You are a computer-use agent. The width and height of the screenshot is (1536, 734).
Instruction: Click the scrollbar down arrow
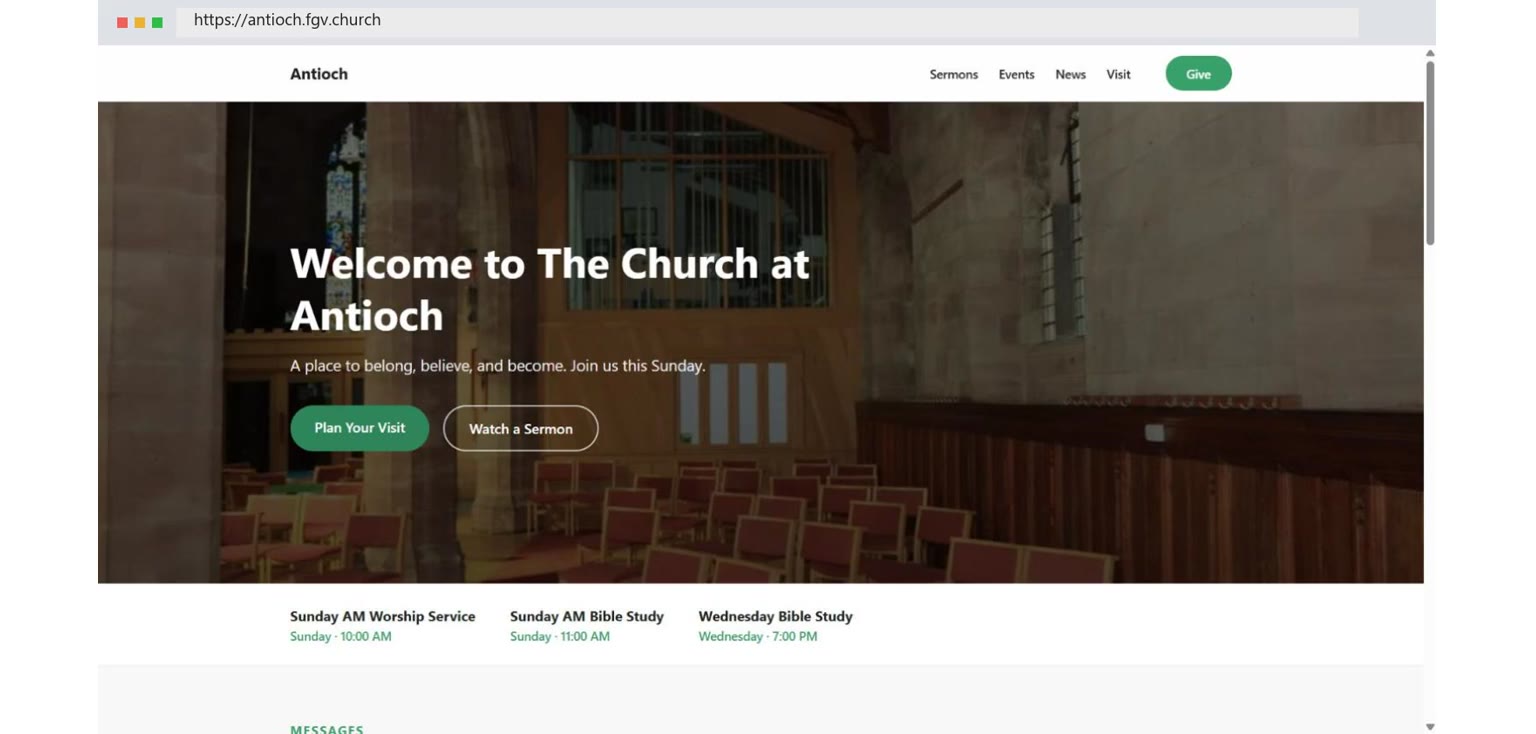[1430, 727]
